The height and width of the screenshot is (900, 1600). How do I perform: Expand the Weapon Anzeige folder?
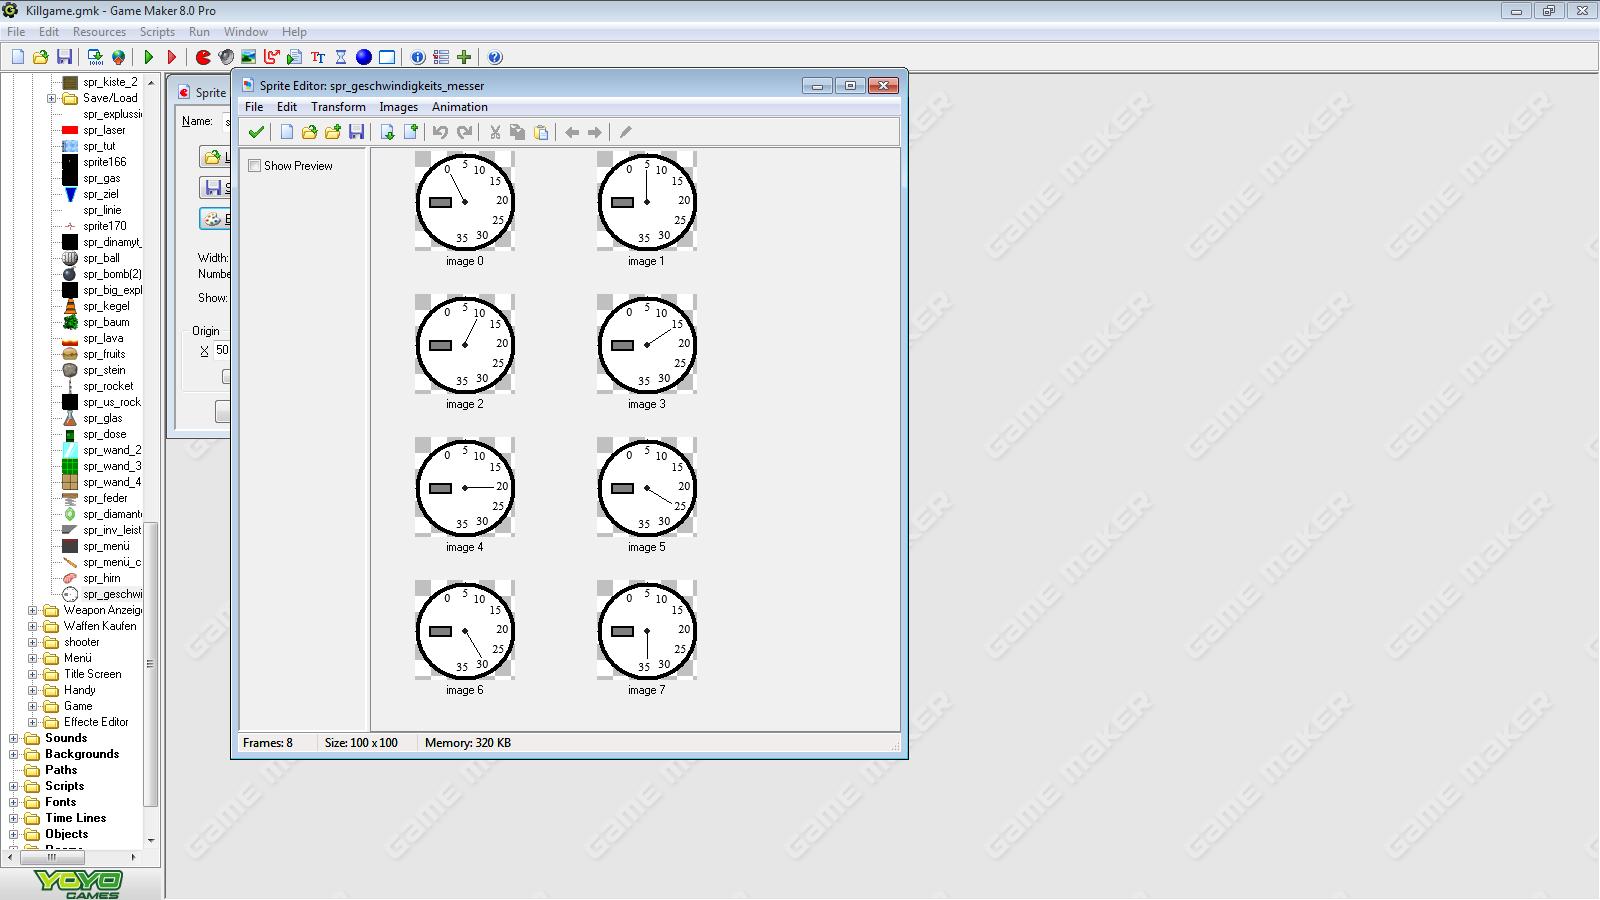tap(33, 610)
